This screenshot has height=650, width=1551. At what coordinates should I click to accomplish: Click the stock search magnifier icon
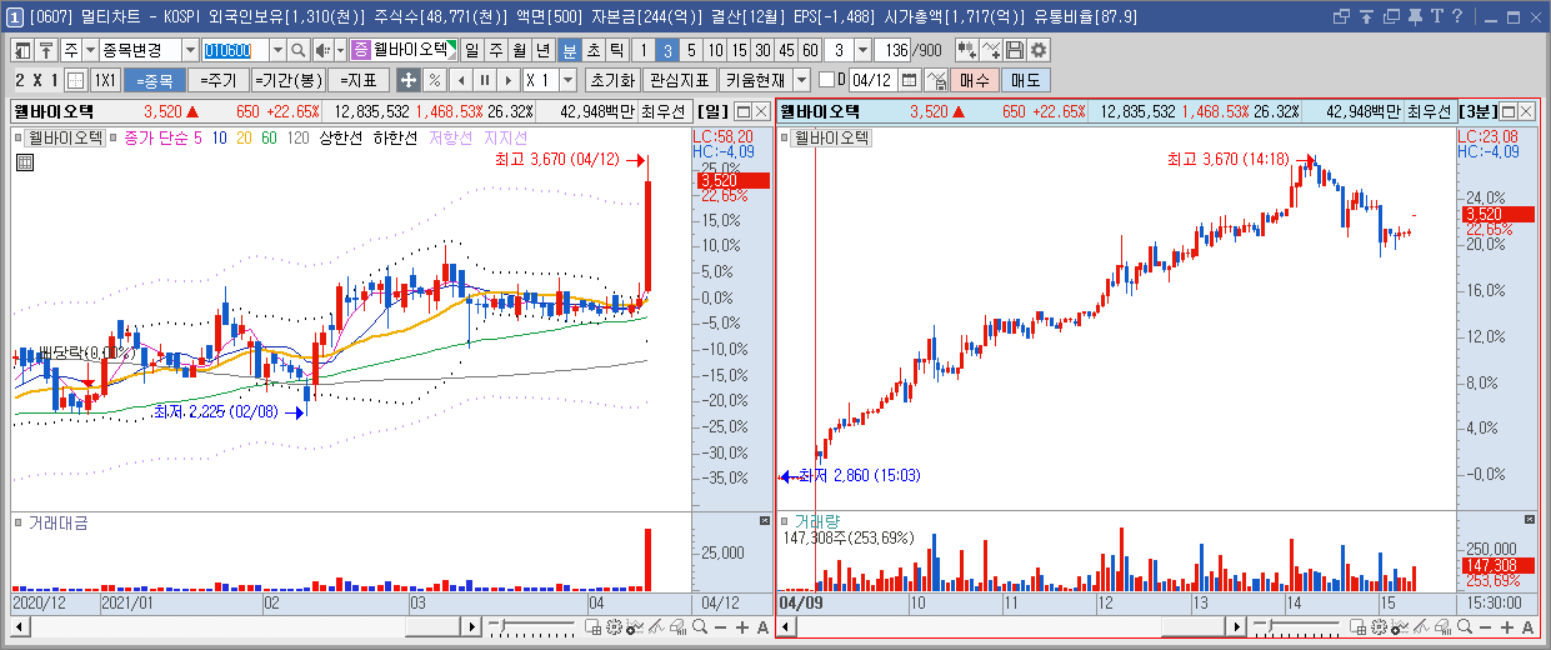point(298,50)
